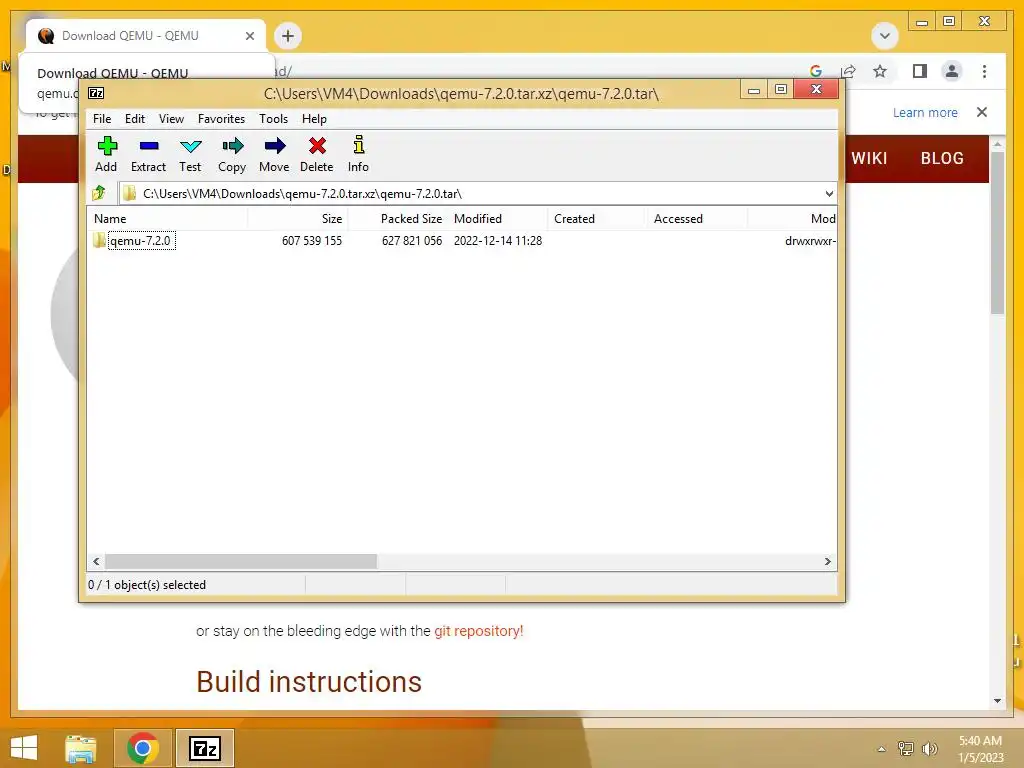Switch to 7-Zip taskbar button
1024x768 pixels.
coord(205,748)
